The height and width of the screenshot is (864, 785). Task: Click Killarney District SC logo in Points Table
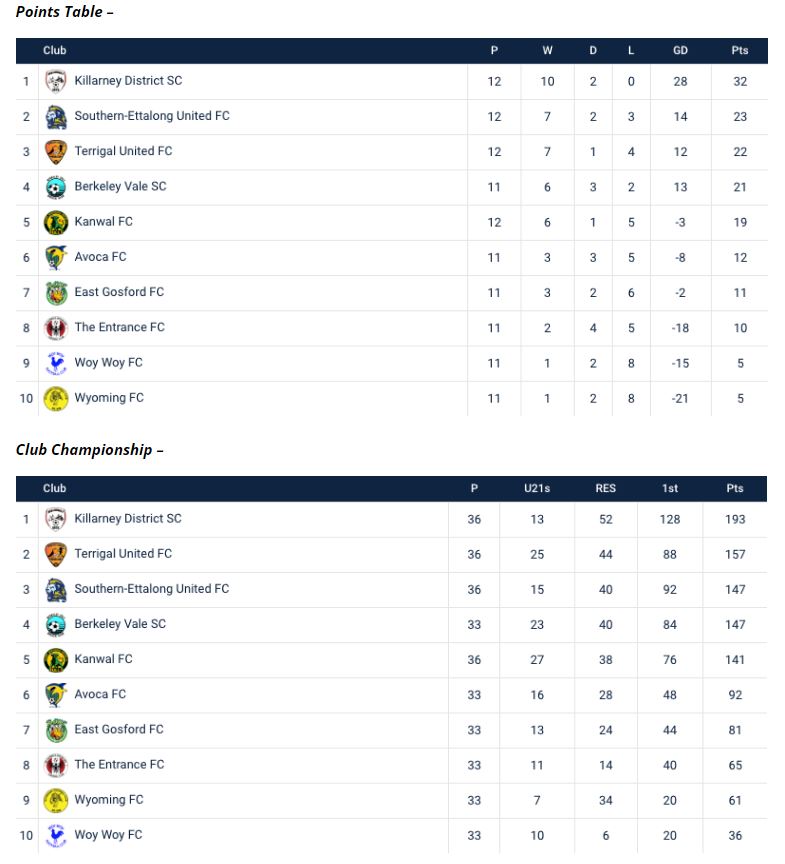pyautogui.click(x=56, y=81)
